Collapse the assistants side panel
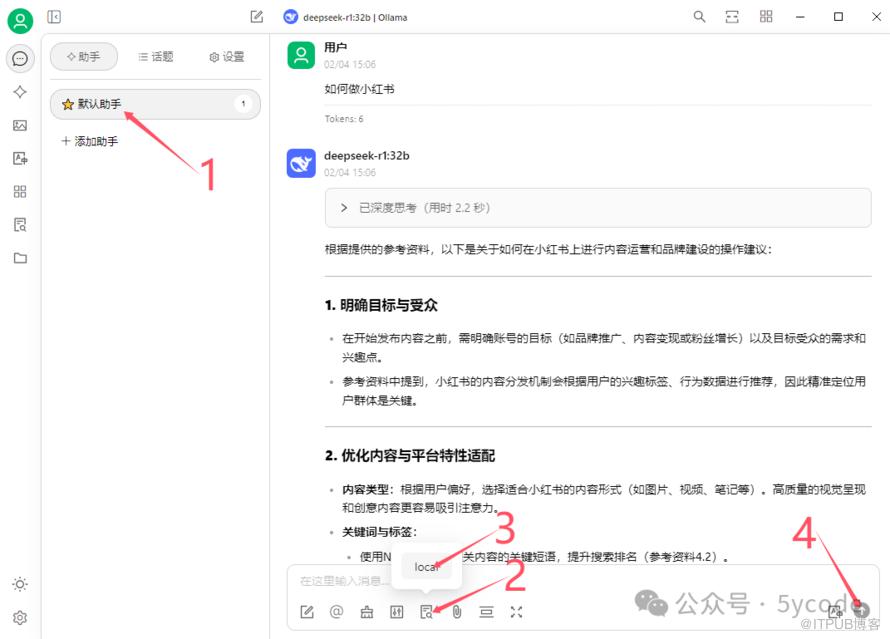 (x=54, y=16)
